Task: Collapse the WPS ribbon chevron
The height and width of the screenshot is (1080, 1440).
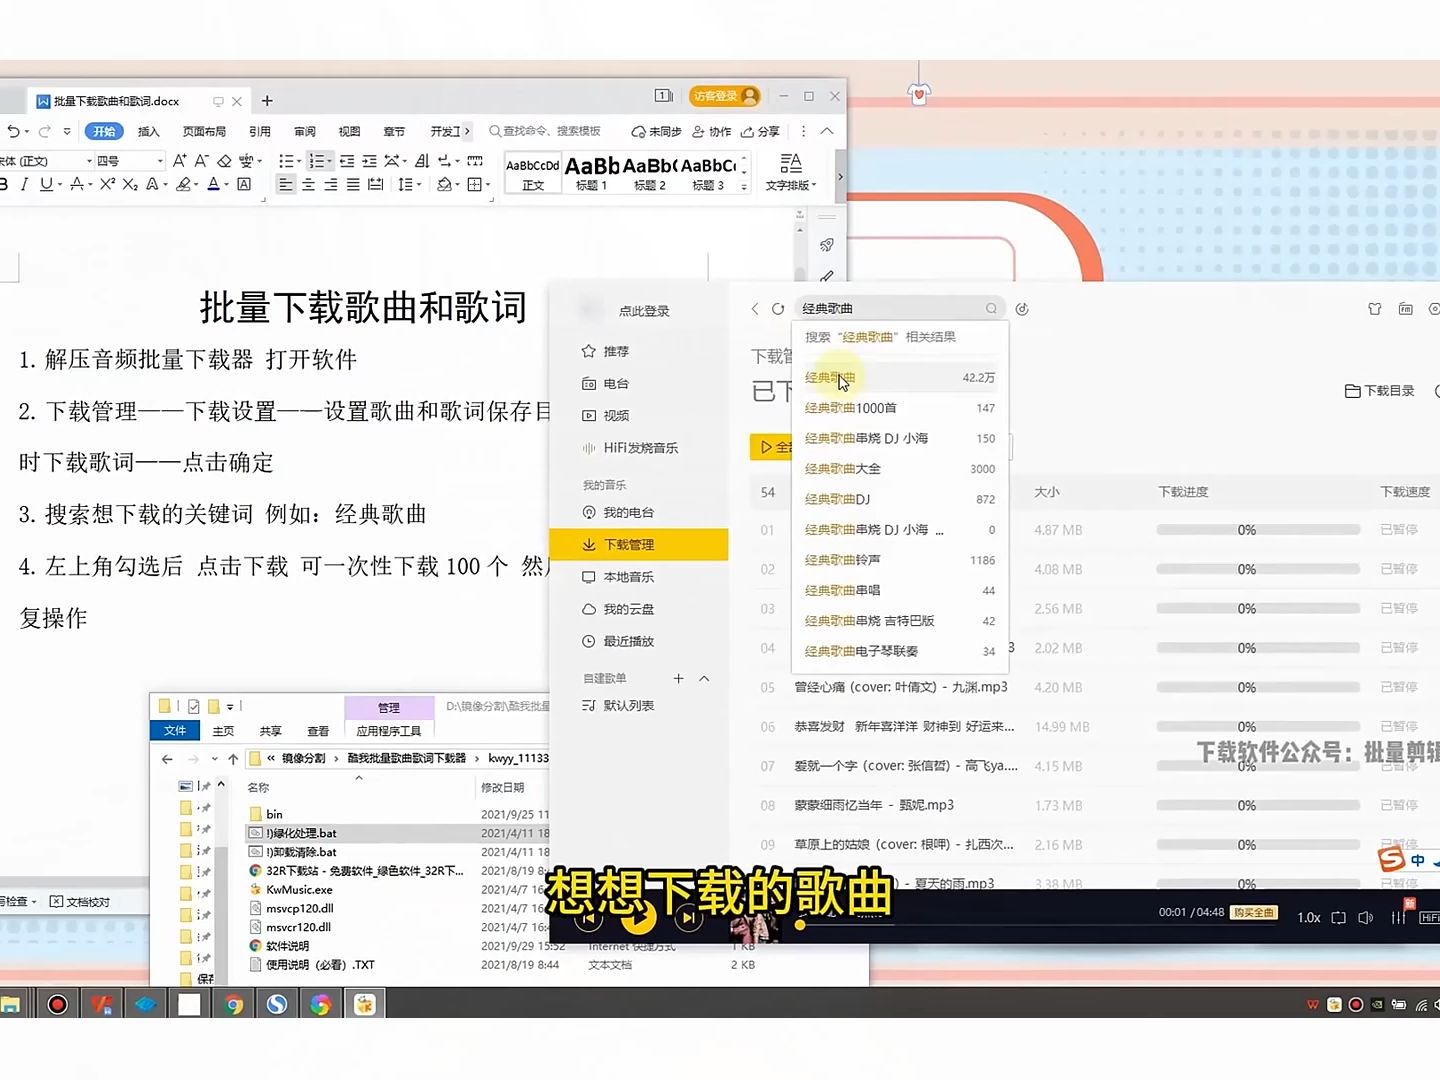Action: pyautogui.click(x=827, y=131)
